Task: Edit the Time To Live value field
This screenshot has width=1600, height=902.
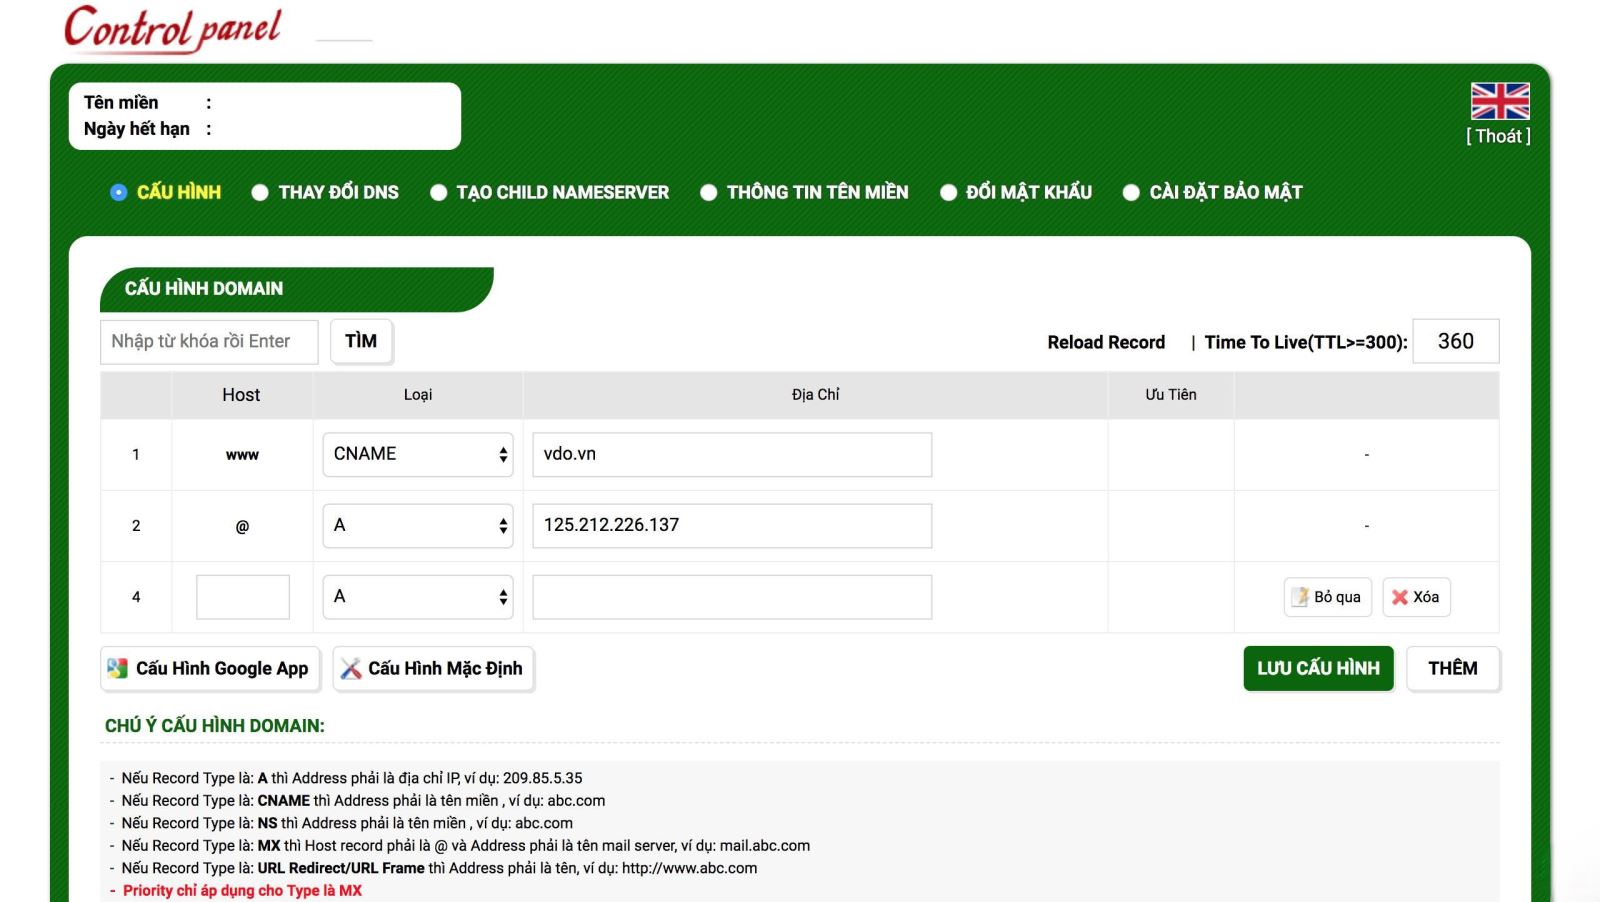Action: (x=1456, y=341)
